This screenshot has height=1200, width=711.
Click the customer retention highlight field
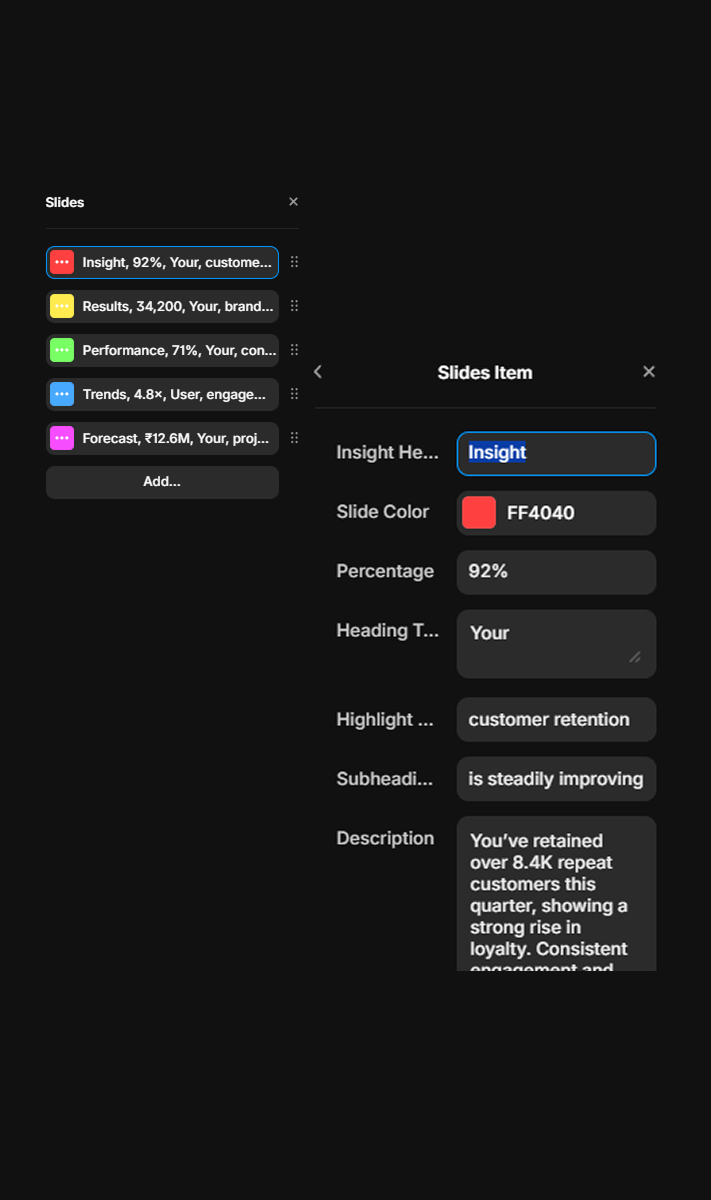click(556, 720)
